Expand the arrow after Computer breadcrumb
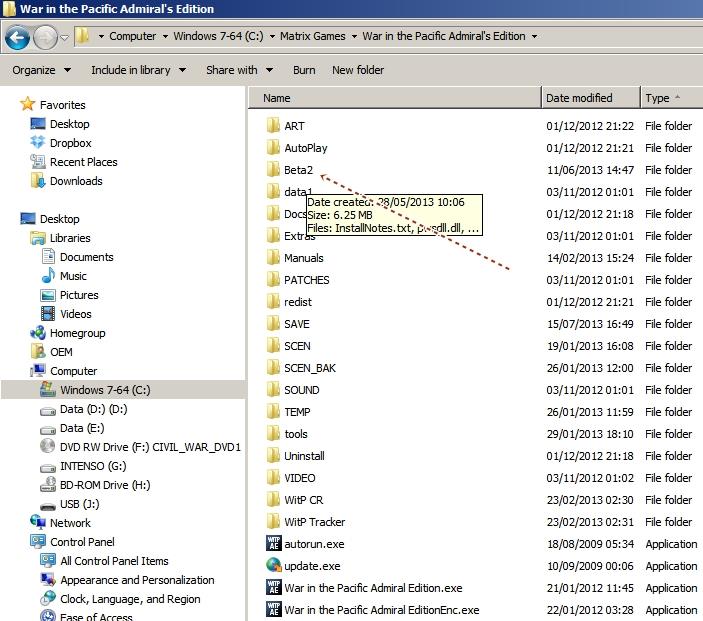Screen dimensions: 703x621 [165, 36]
